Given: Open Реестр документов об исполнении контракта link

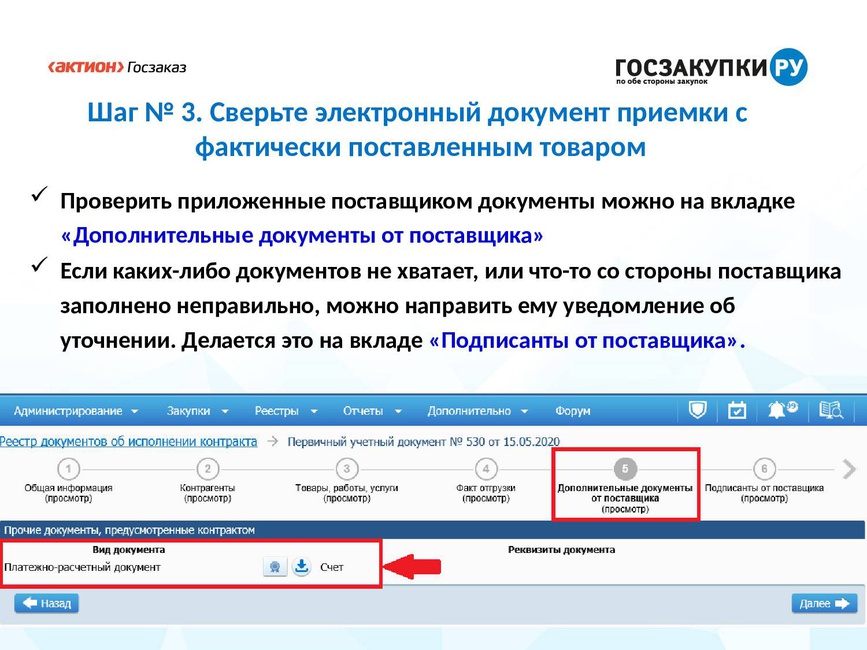Looking at the screenshot, I should point(128,442).
